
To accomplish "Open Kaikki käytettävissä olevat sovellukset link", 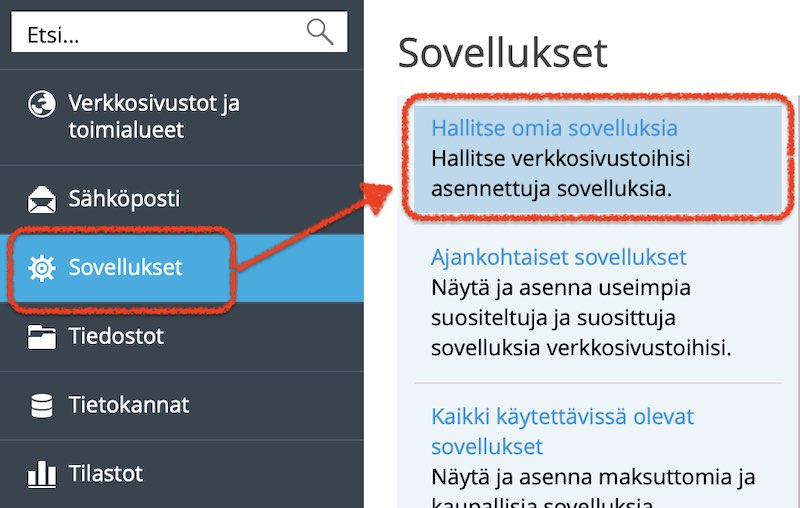I will pos(562,431).
